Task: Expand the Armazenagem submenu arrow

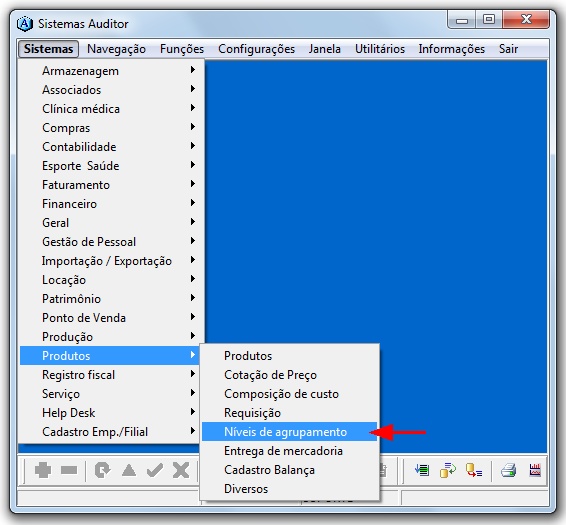Action: coord(193,70)
